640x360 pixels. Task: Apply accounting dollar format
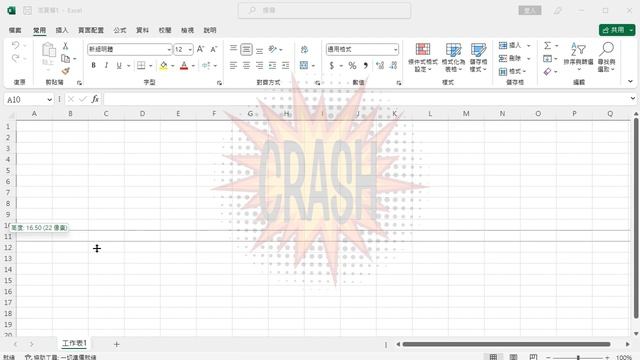tap(331, 65)
